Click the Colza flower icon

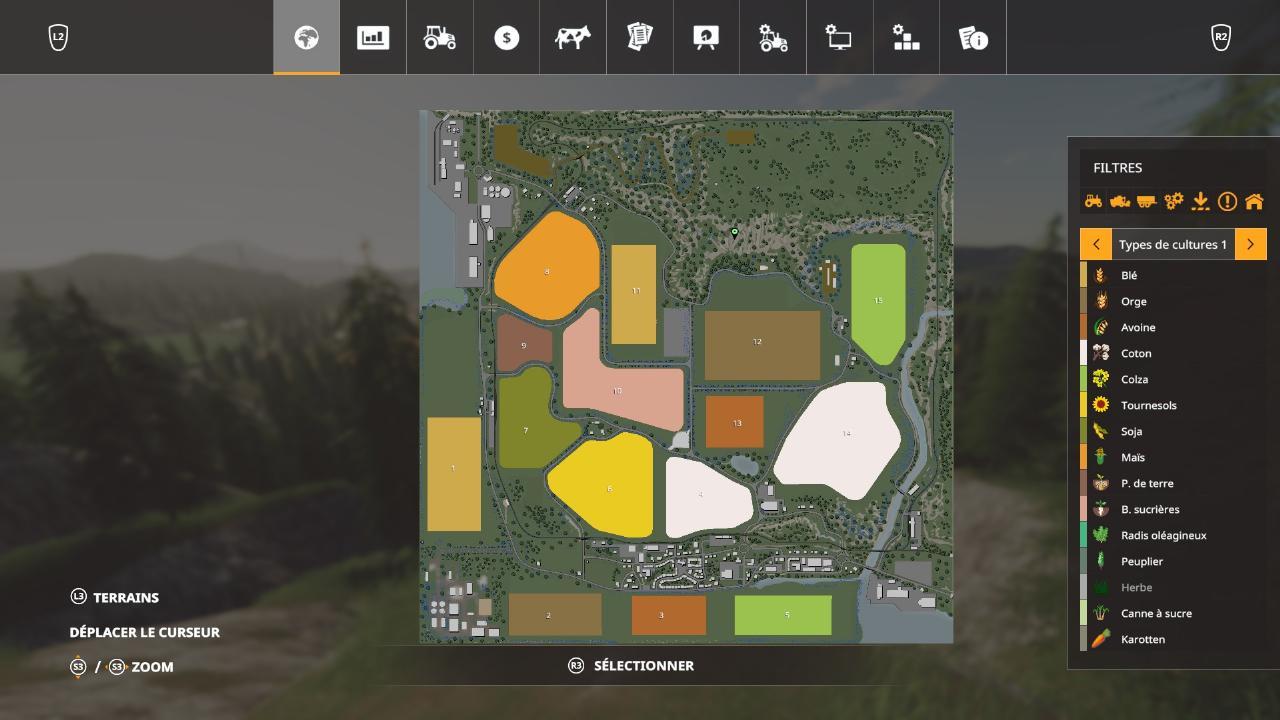point(1101,379)
